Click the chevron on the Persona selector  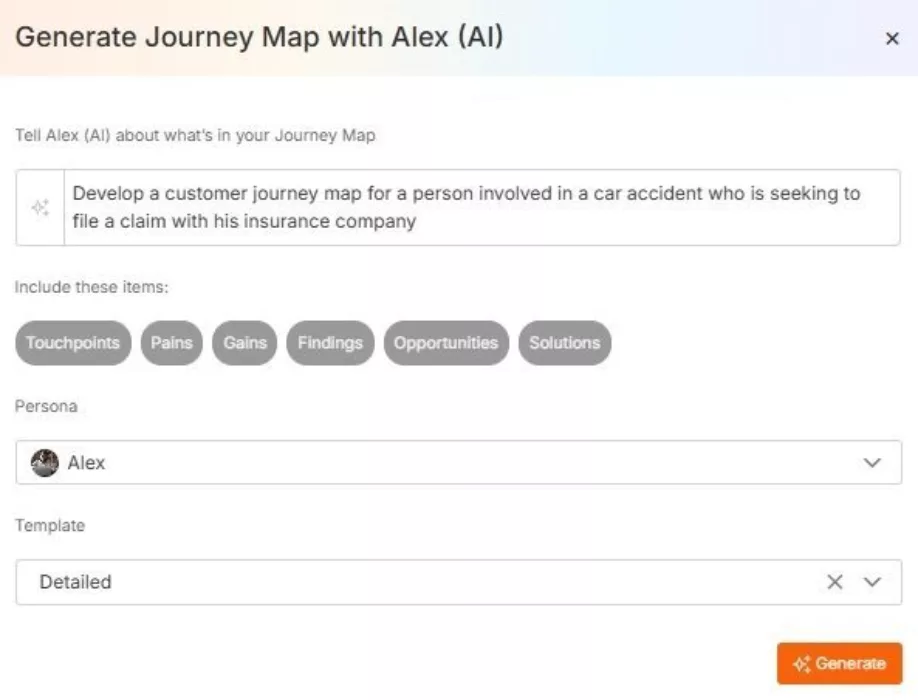[x=872, y=463]
